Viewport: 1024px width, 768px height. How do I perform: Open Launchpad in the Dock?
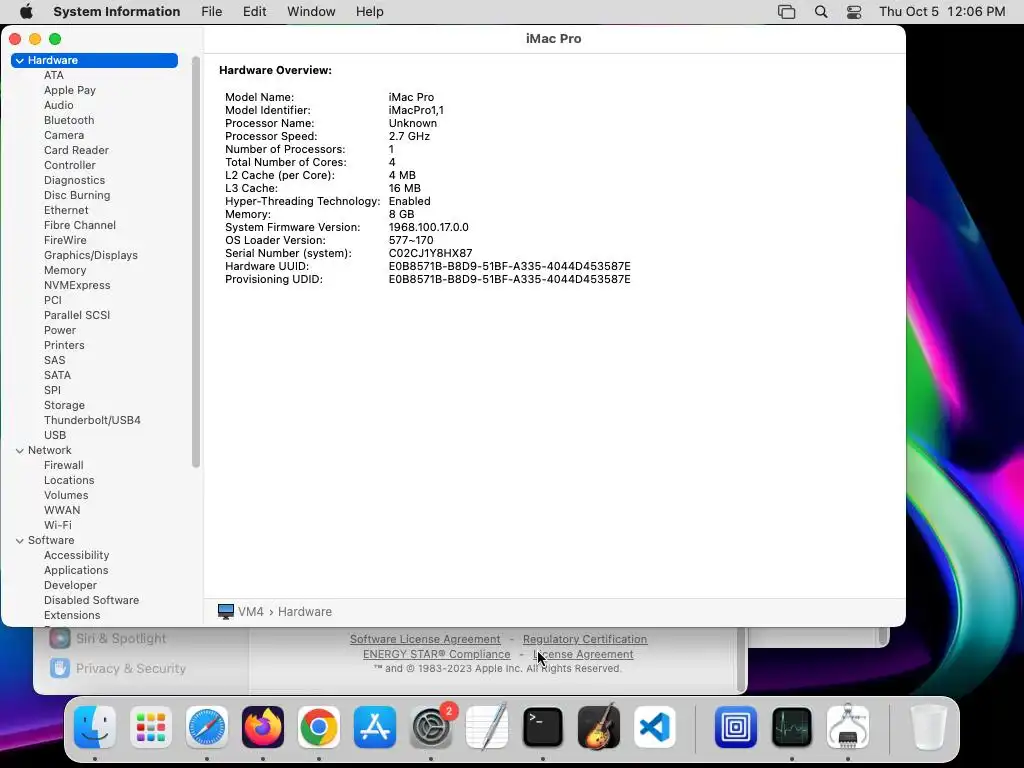click(151, 727)
